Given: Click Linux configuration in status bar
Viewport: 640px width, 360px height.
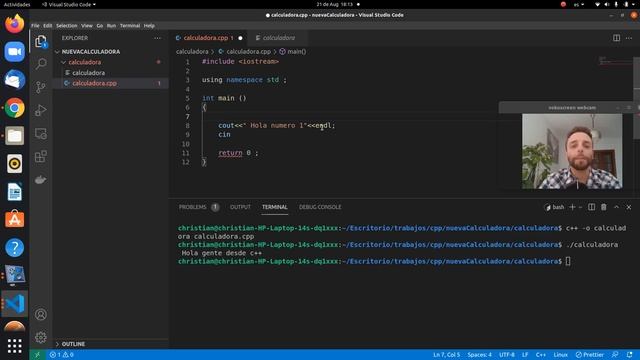Looking at the screenshot, I should pos(560,355).
